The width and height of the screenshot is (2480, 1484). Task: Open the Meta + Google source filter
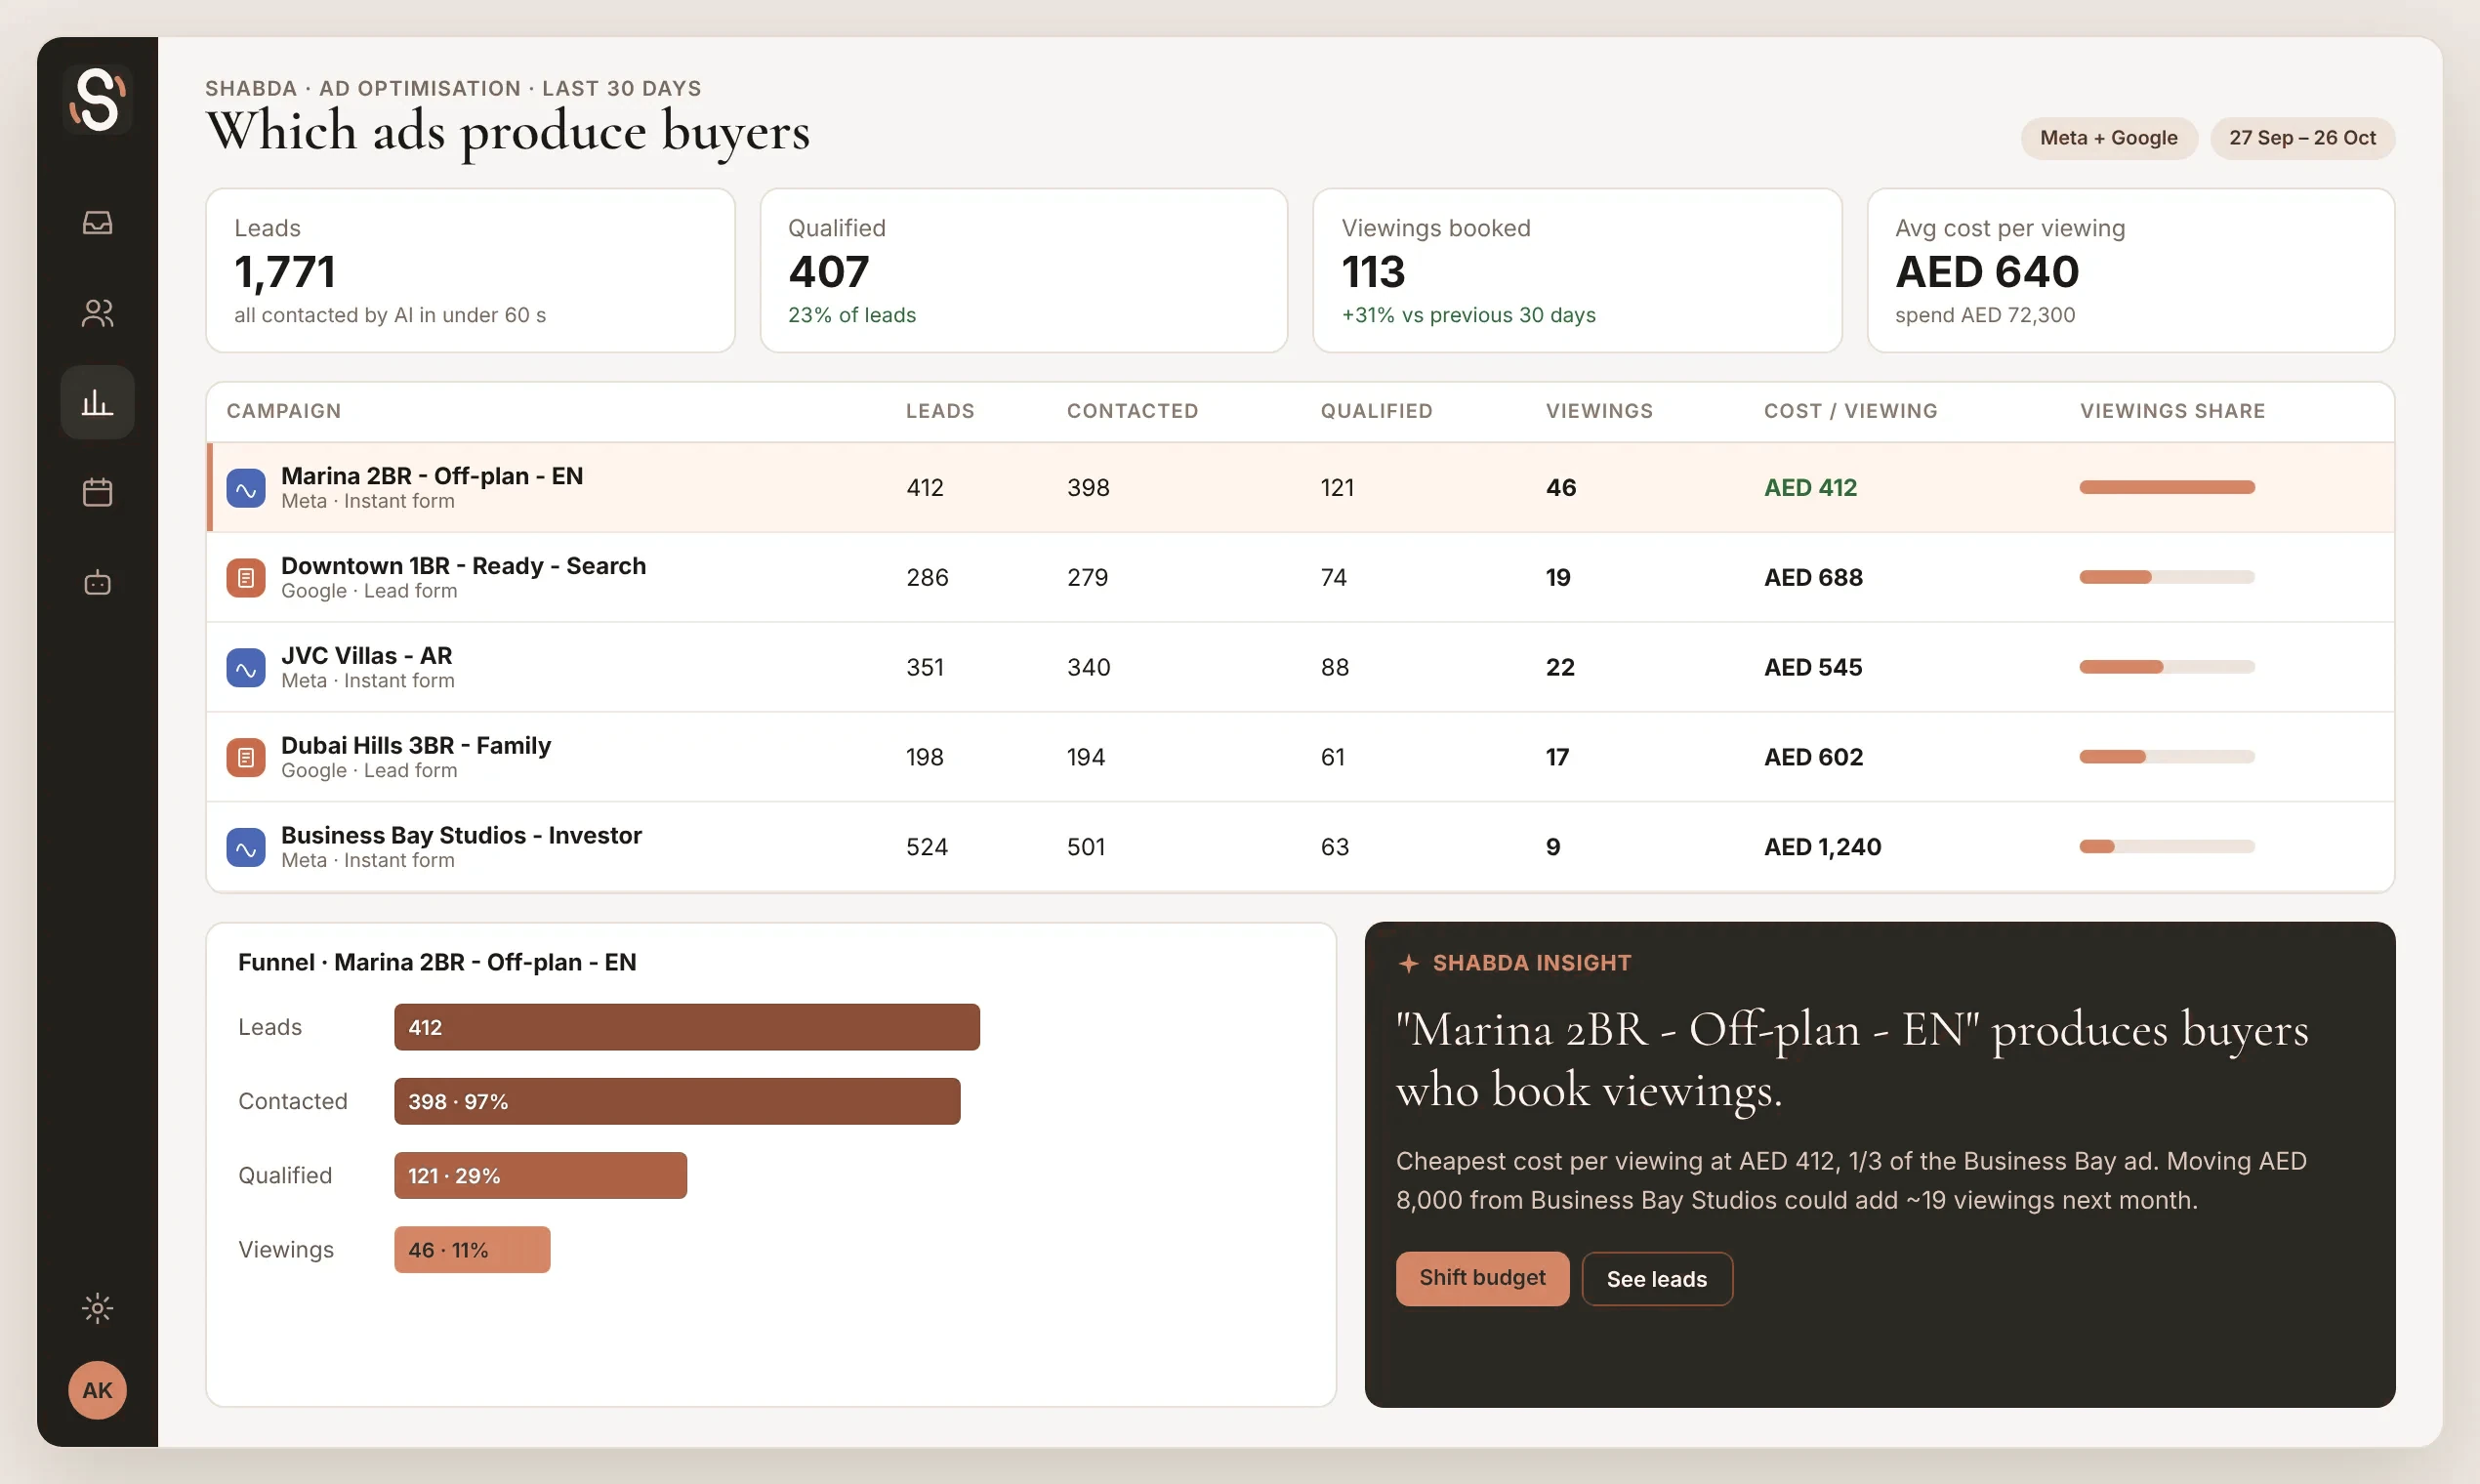[x=2109, y=138]
